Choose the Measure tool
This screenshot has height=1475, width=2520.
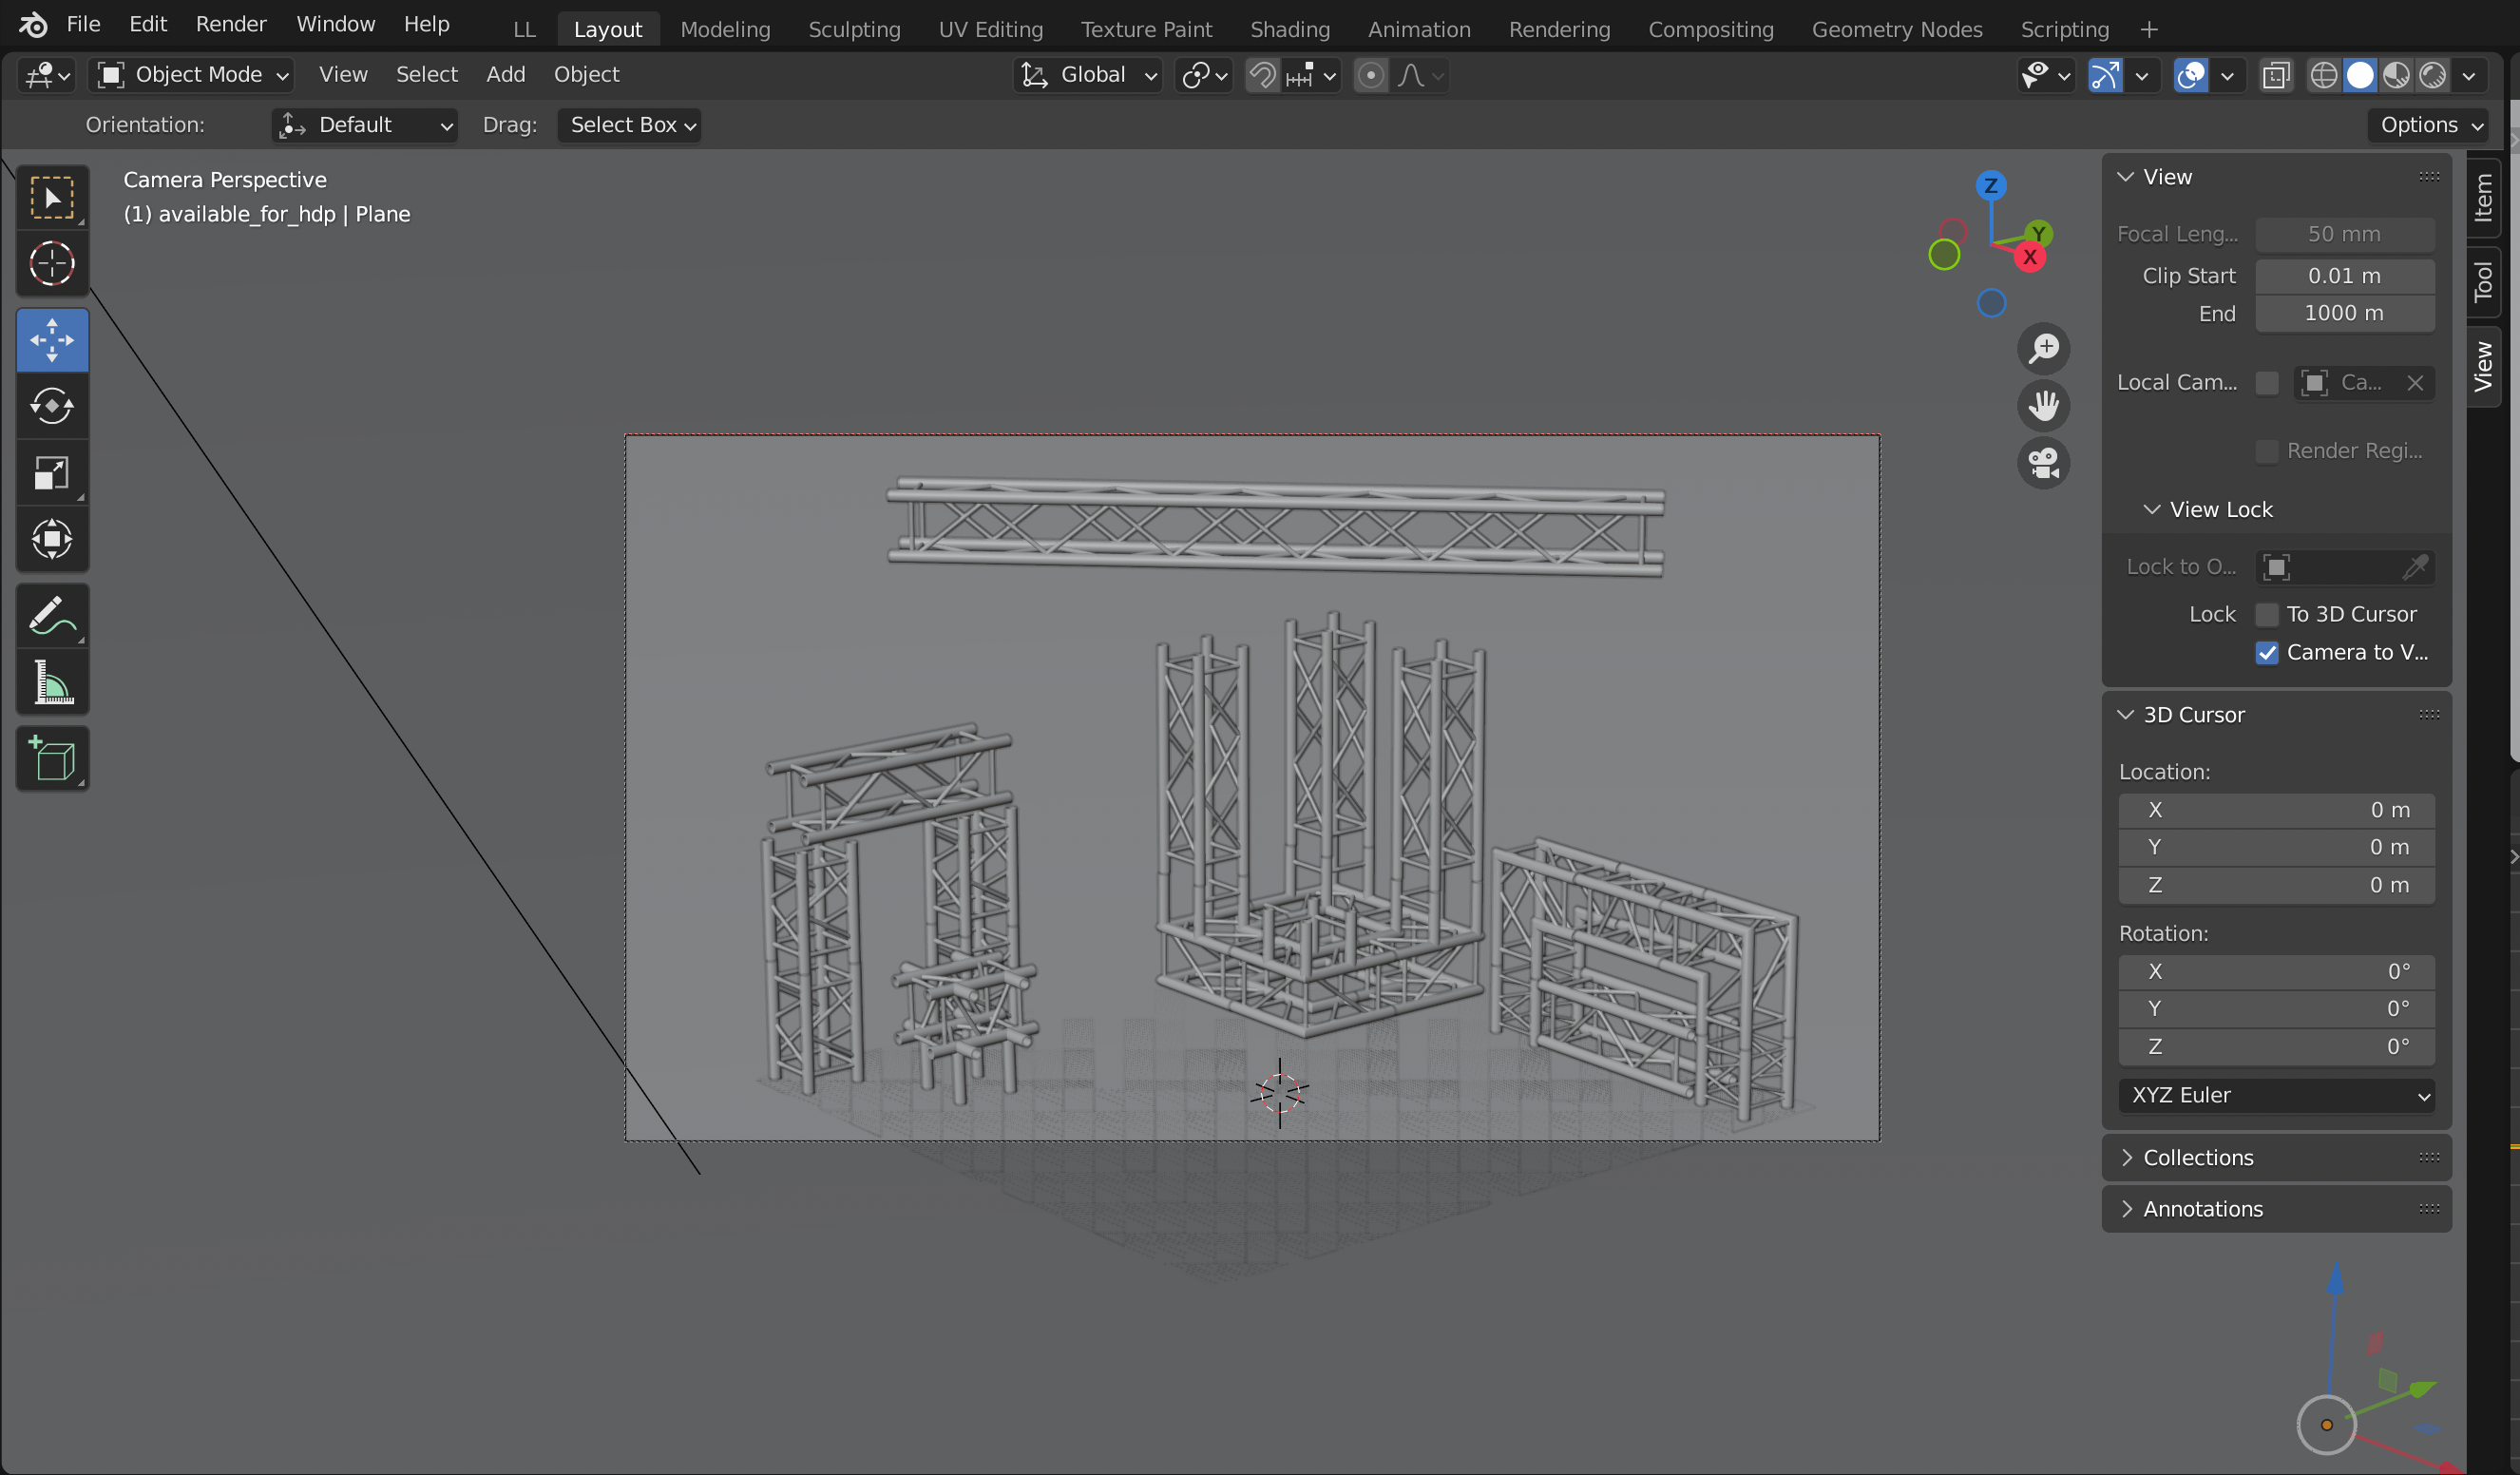point(52,683)
